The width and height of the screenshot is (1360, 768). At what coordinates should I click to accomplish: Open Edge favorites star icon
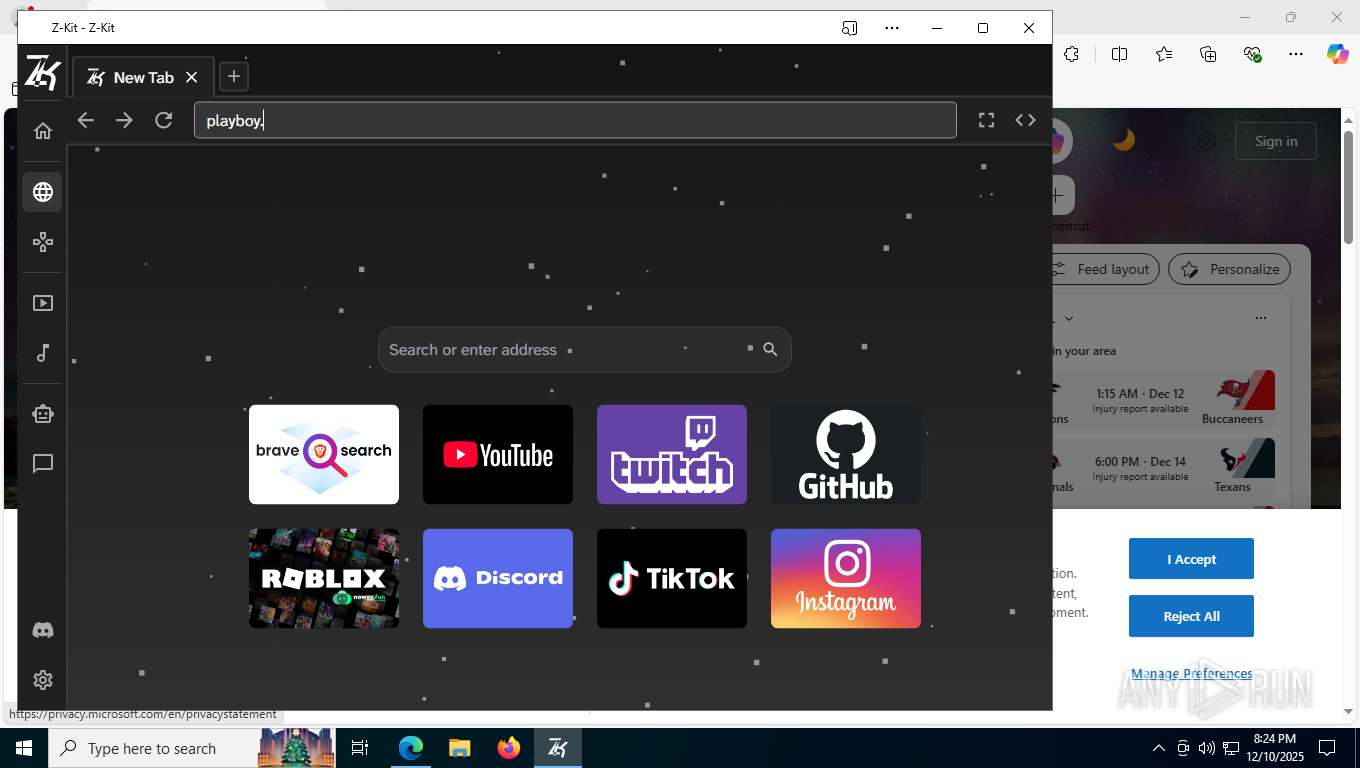coord(1164,54)
